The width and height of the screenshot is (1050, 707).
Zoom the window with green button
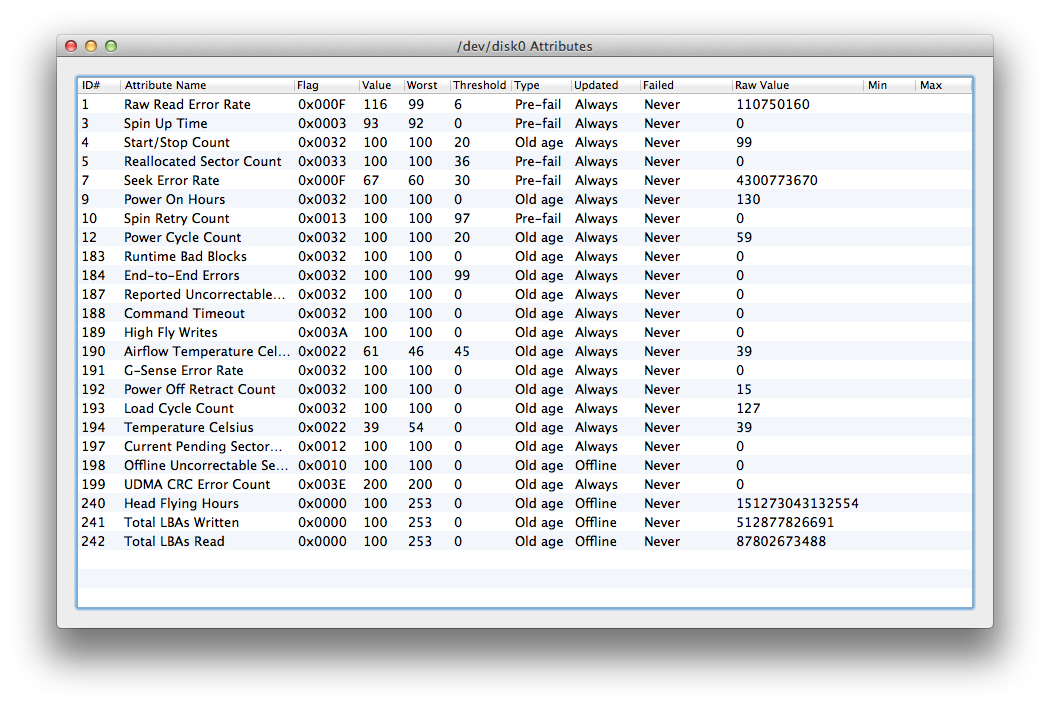[x=111, y=46]
